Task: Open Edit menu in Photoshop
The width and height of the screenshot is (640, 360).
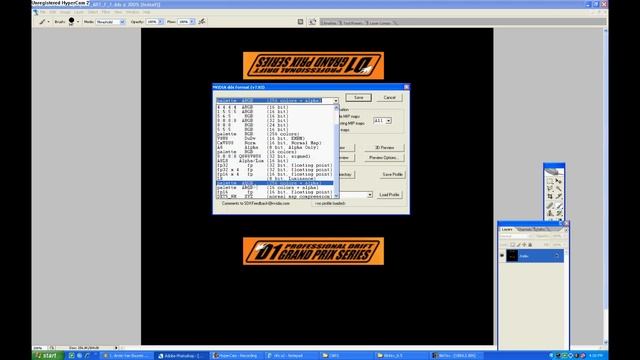Action: point(53,12)
